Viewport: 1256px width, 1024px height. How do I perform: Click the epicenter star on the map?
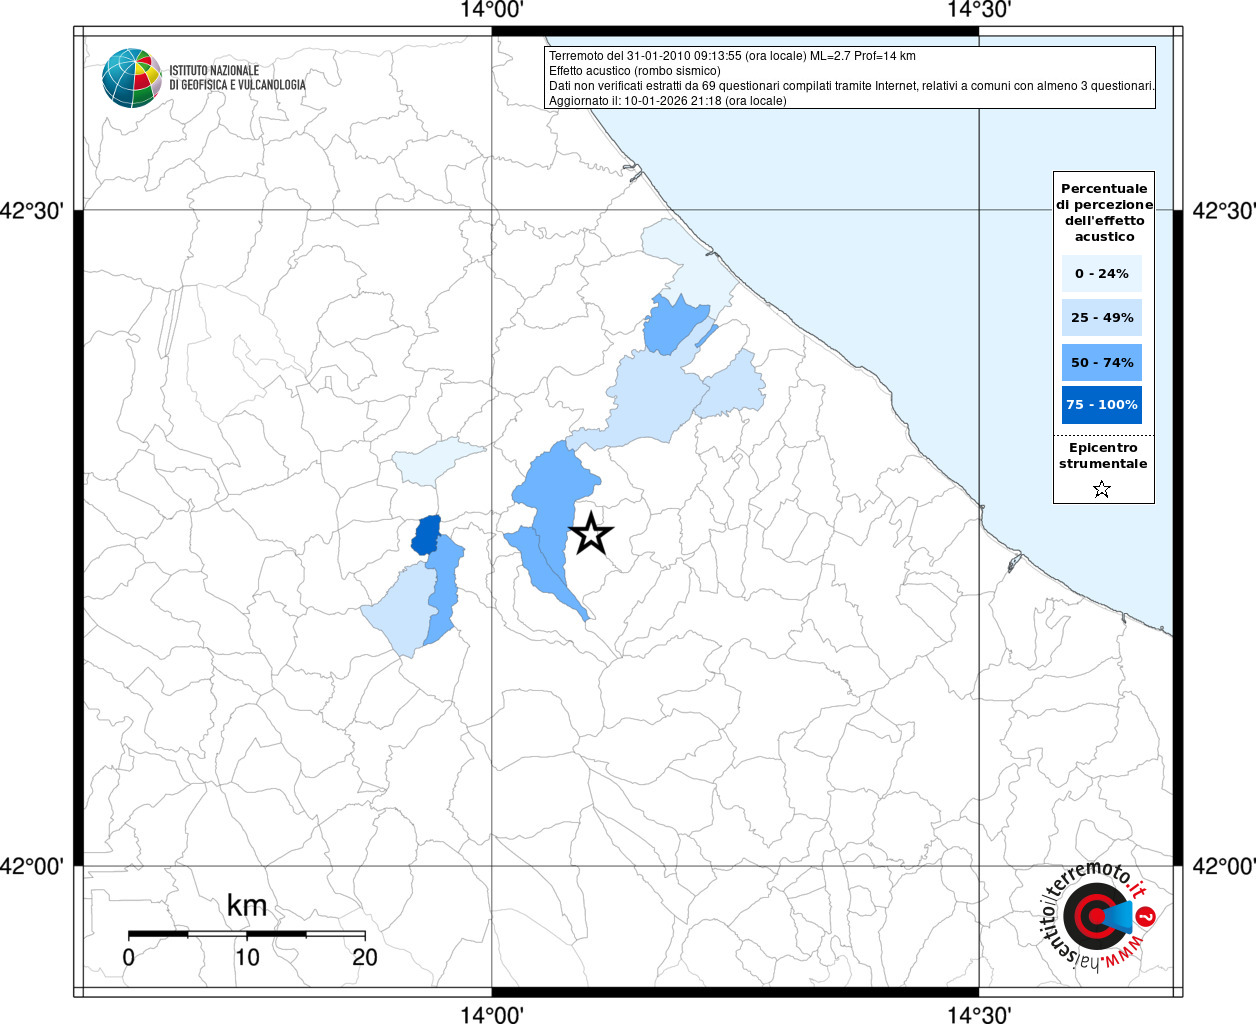click(x=591, y=534)
